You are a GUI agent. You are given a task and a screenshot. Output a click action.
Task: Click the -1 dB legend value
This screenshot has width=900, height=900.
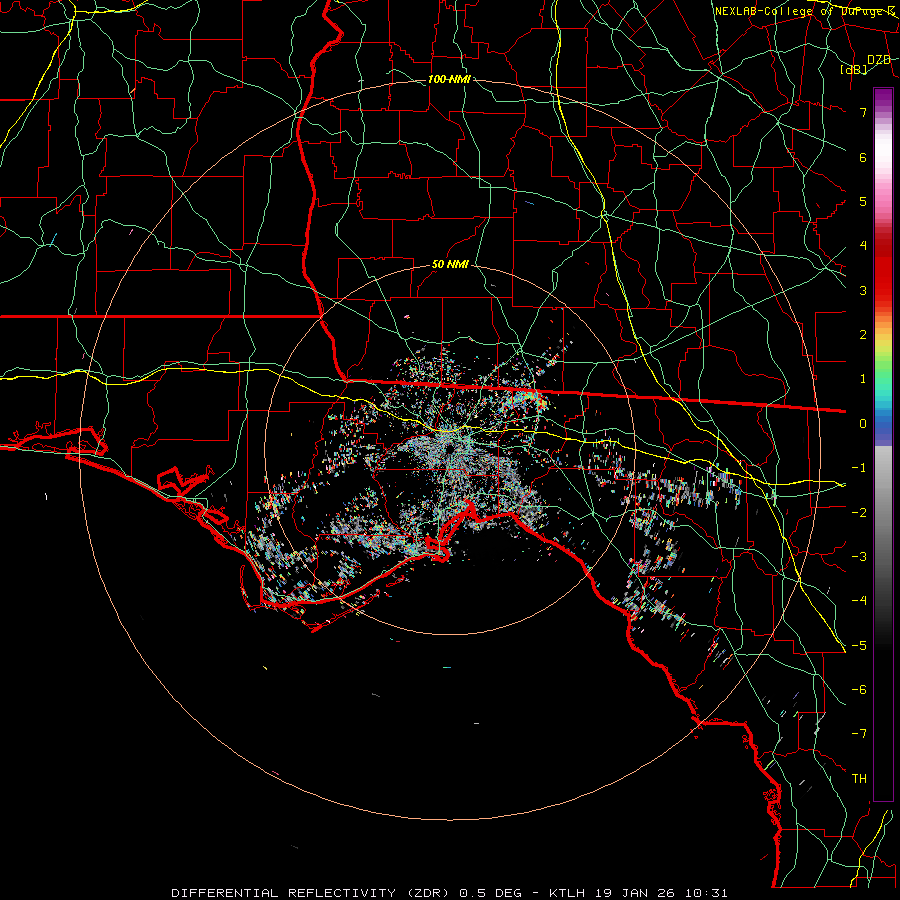859,468
